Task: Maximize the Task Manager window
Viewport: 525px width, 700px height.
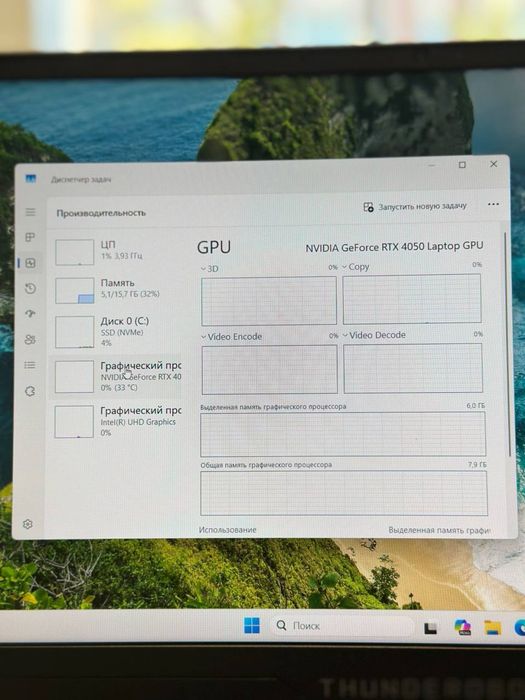Action: (462, 165)
